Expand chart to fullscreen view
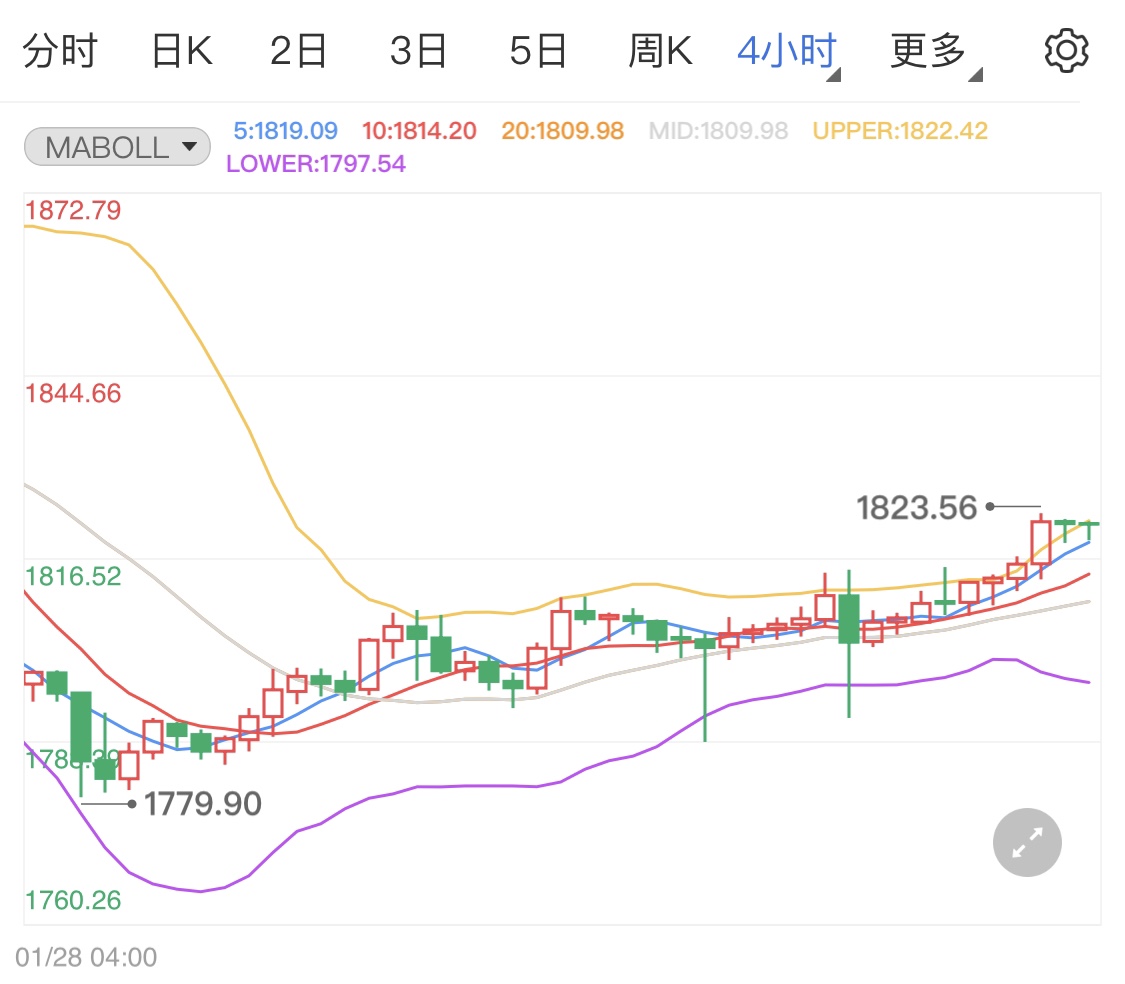 click(1027, 842)
